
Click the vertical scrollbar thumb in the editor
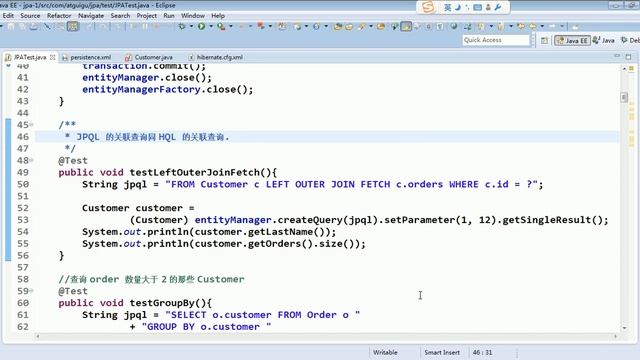point(624,97)
